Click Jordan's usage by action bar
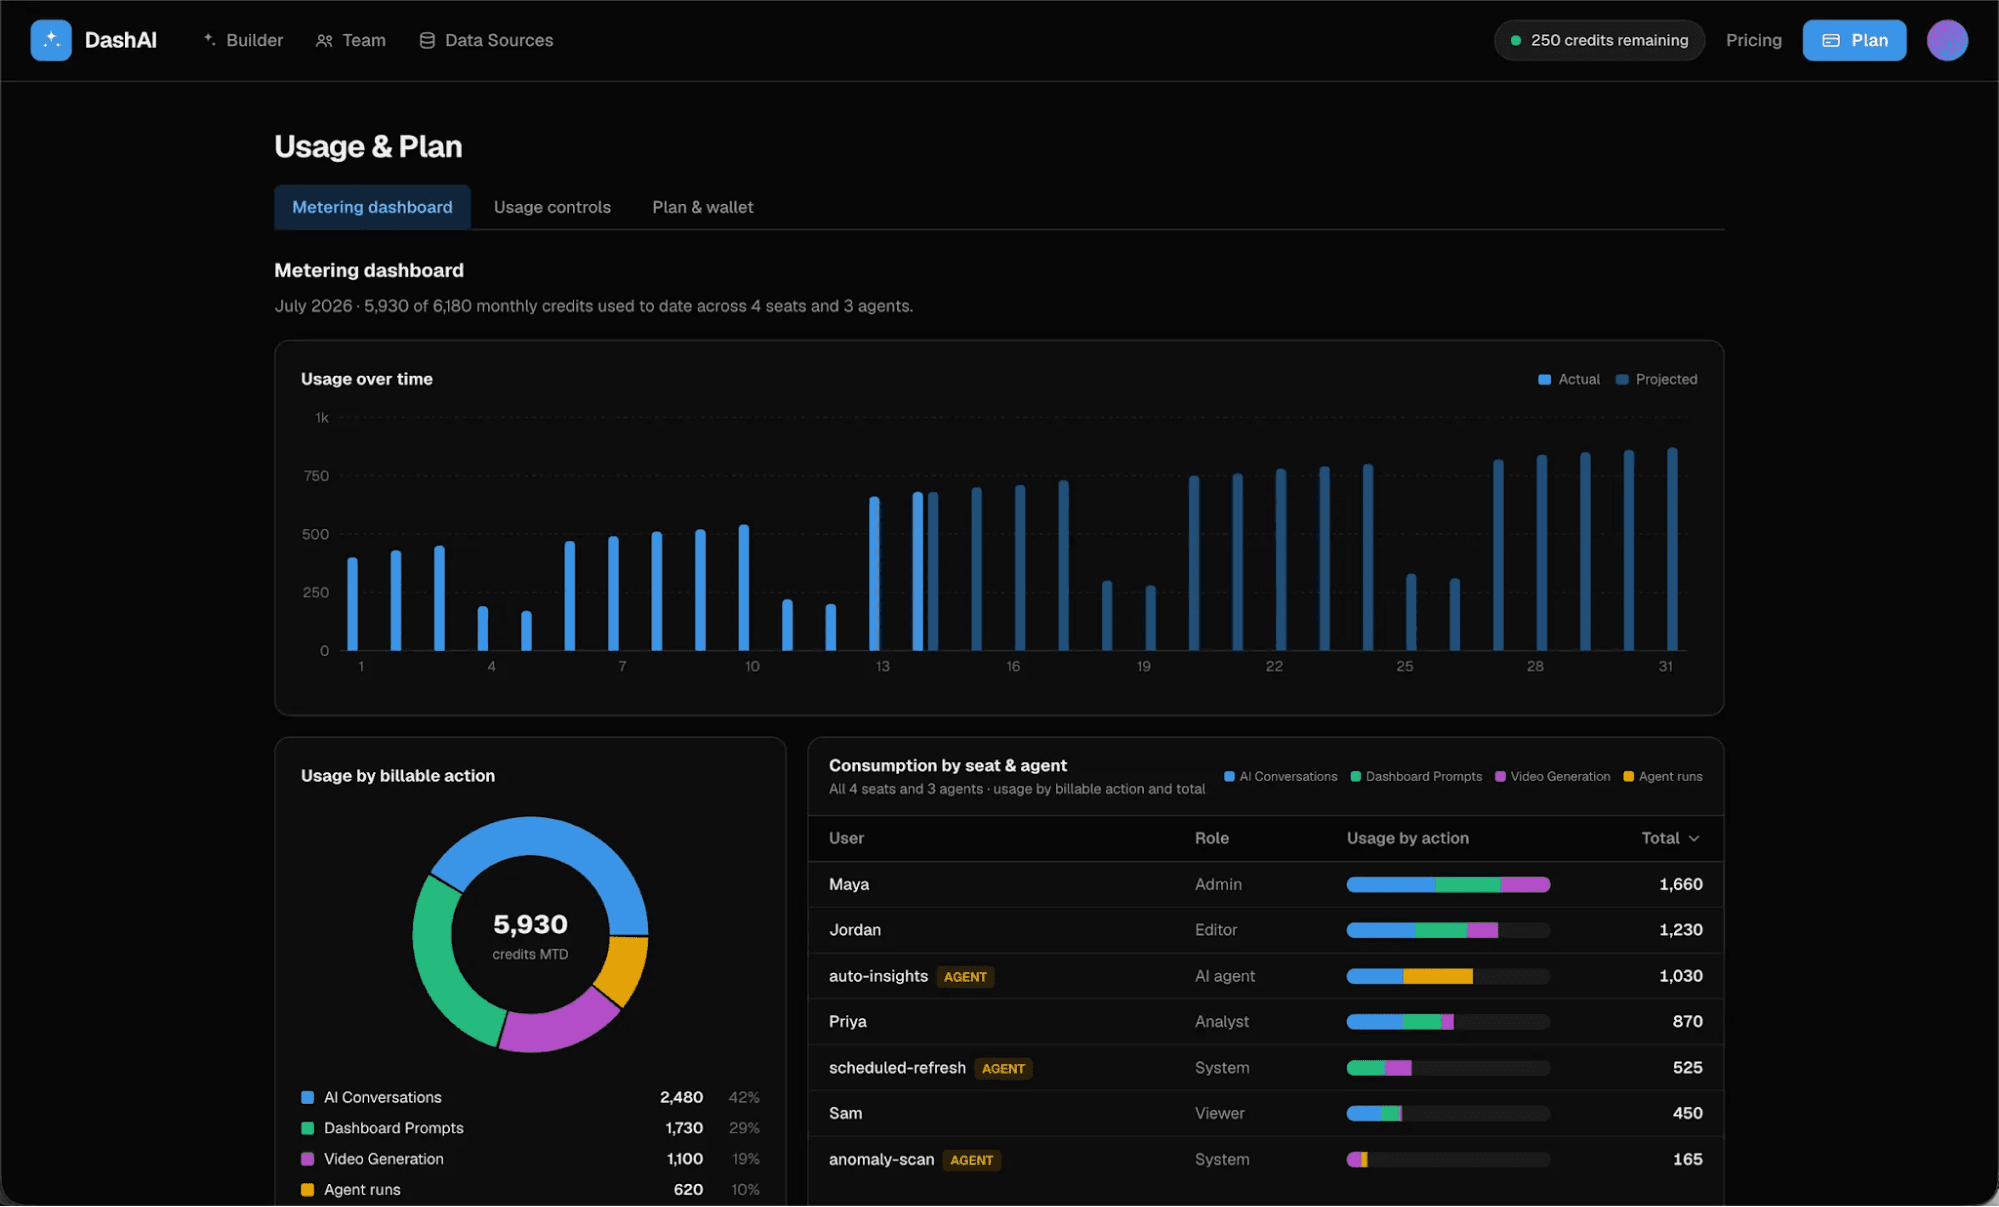The image size is (1999, 1207). [1448, 931]
